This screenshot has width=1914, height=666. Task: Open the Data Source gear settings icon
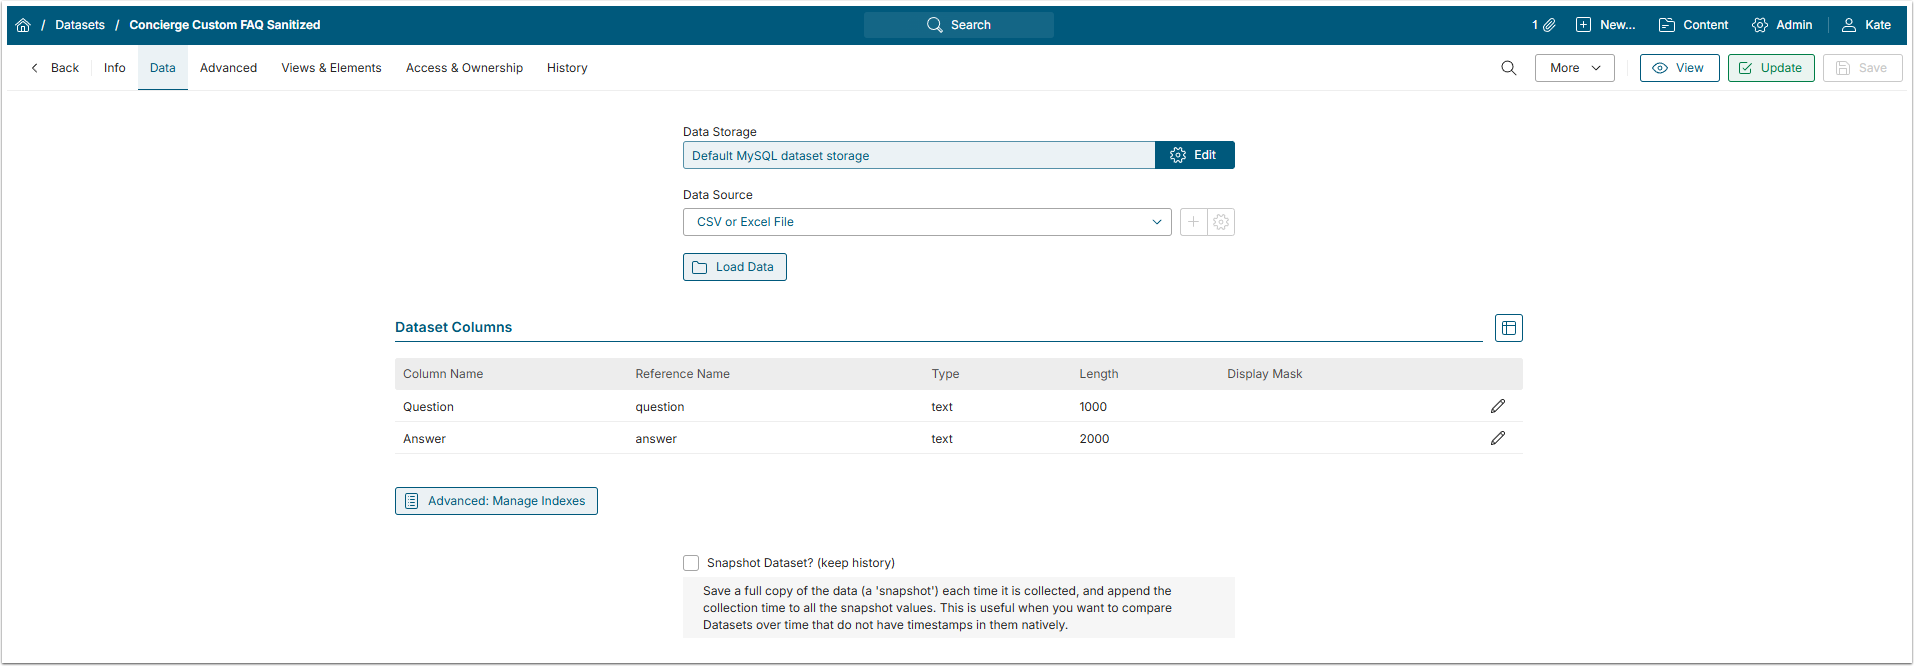[x=1221, y=222]
